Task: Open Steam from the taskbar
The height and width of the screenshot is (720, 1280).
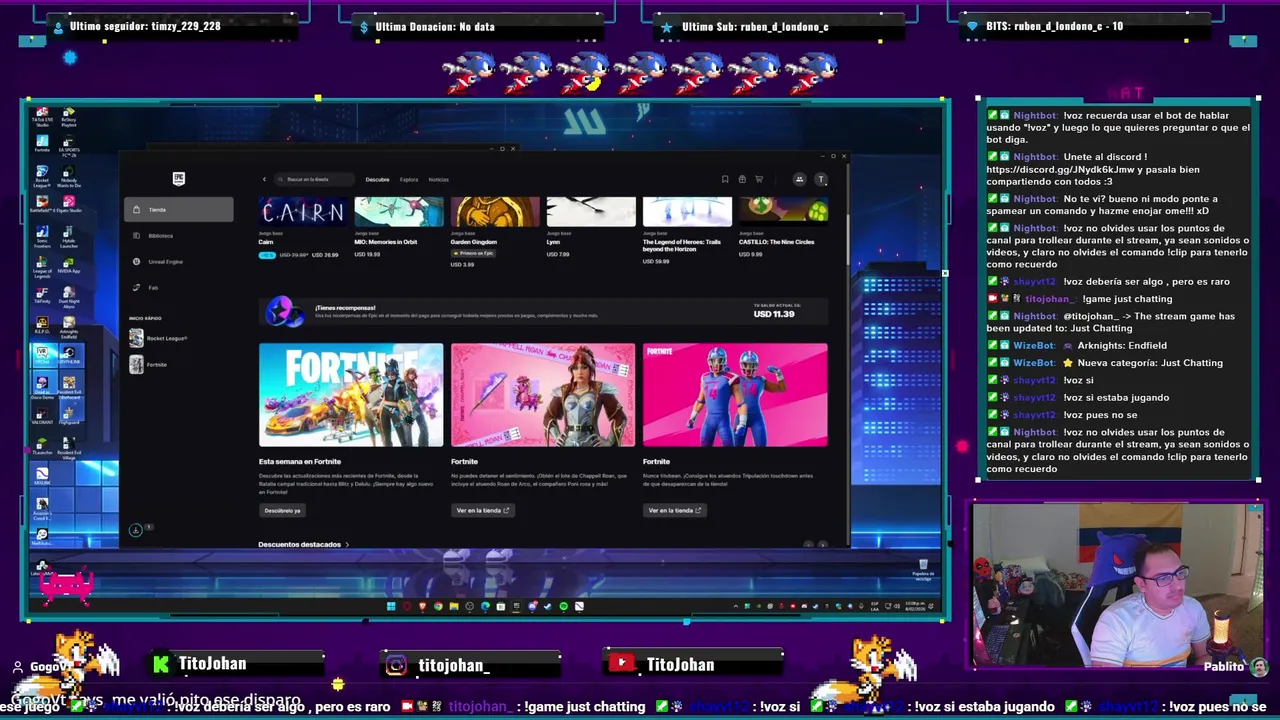Action: click(x=548, y=606)
